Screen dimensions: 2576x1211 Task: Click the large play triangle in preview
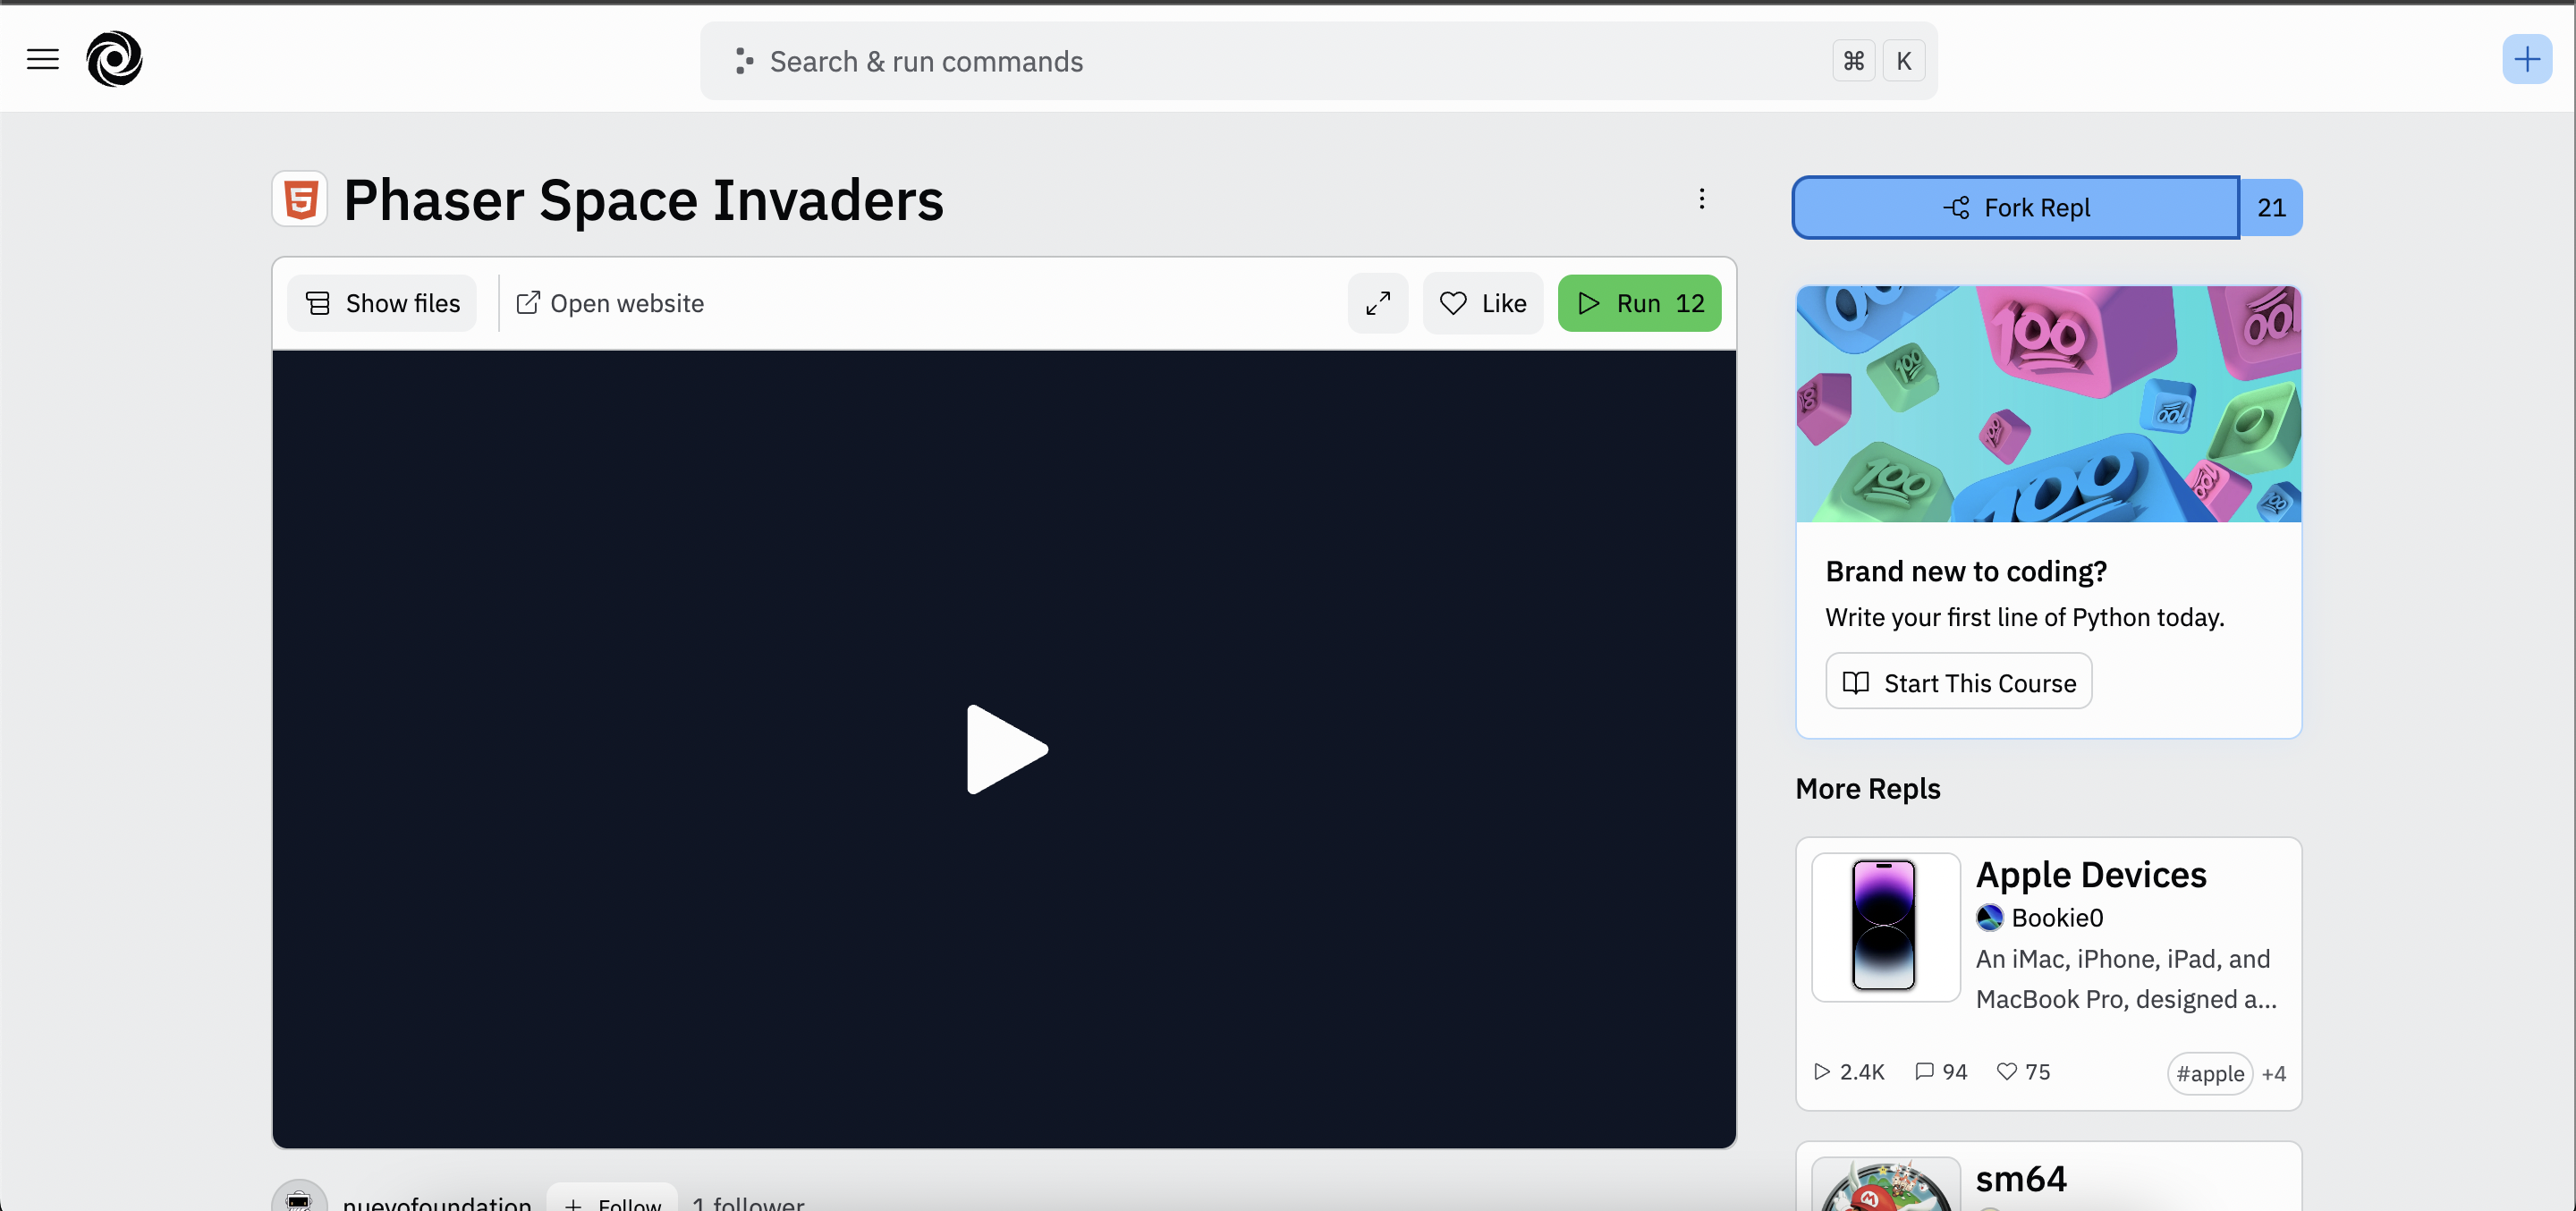(x=1004, y=750)
